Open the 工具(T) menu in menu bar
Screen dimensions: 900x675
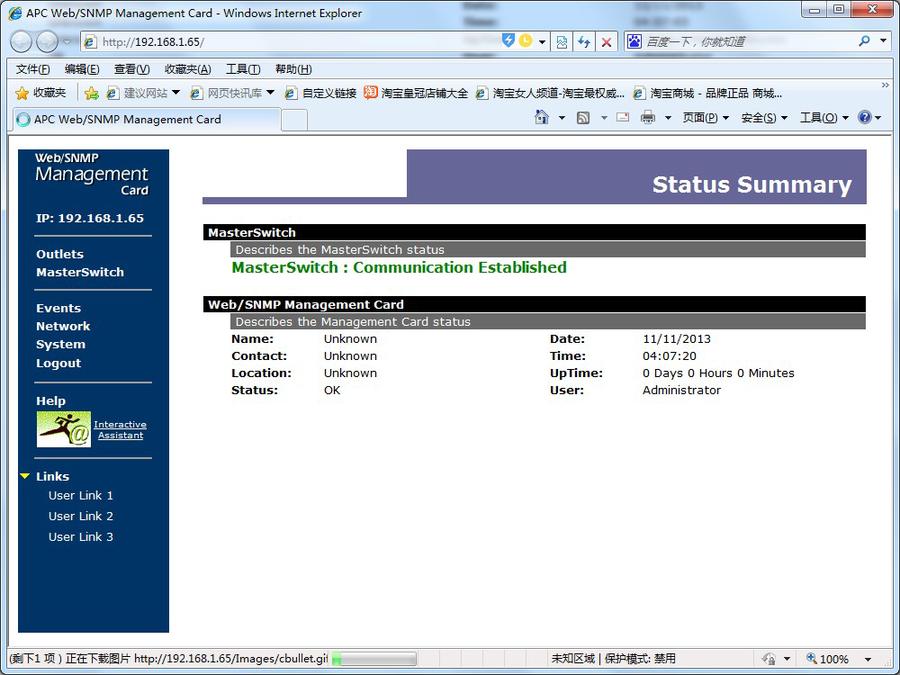242,69
